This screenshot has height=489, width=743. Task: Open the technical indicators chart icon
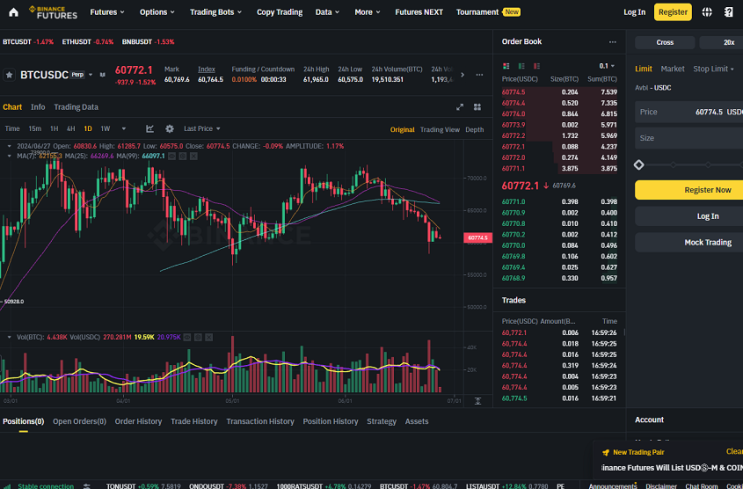[x=150, y=128]
